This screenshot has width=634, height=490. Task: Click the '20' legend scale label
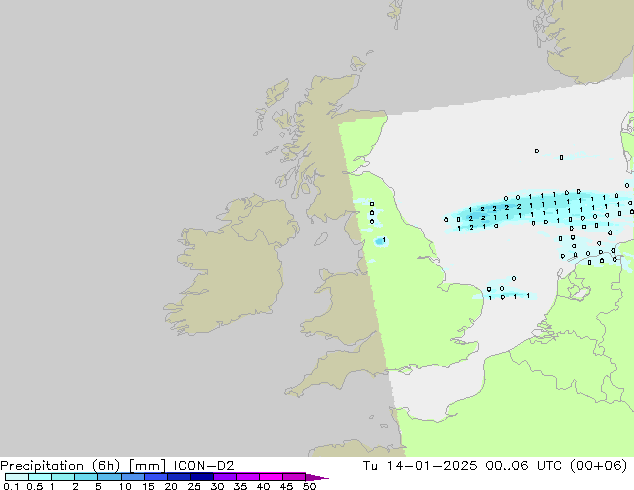pos(171,486)
